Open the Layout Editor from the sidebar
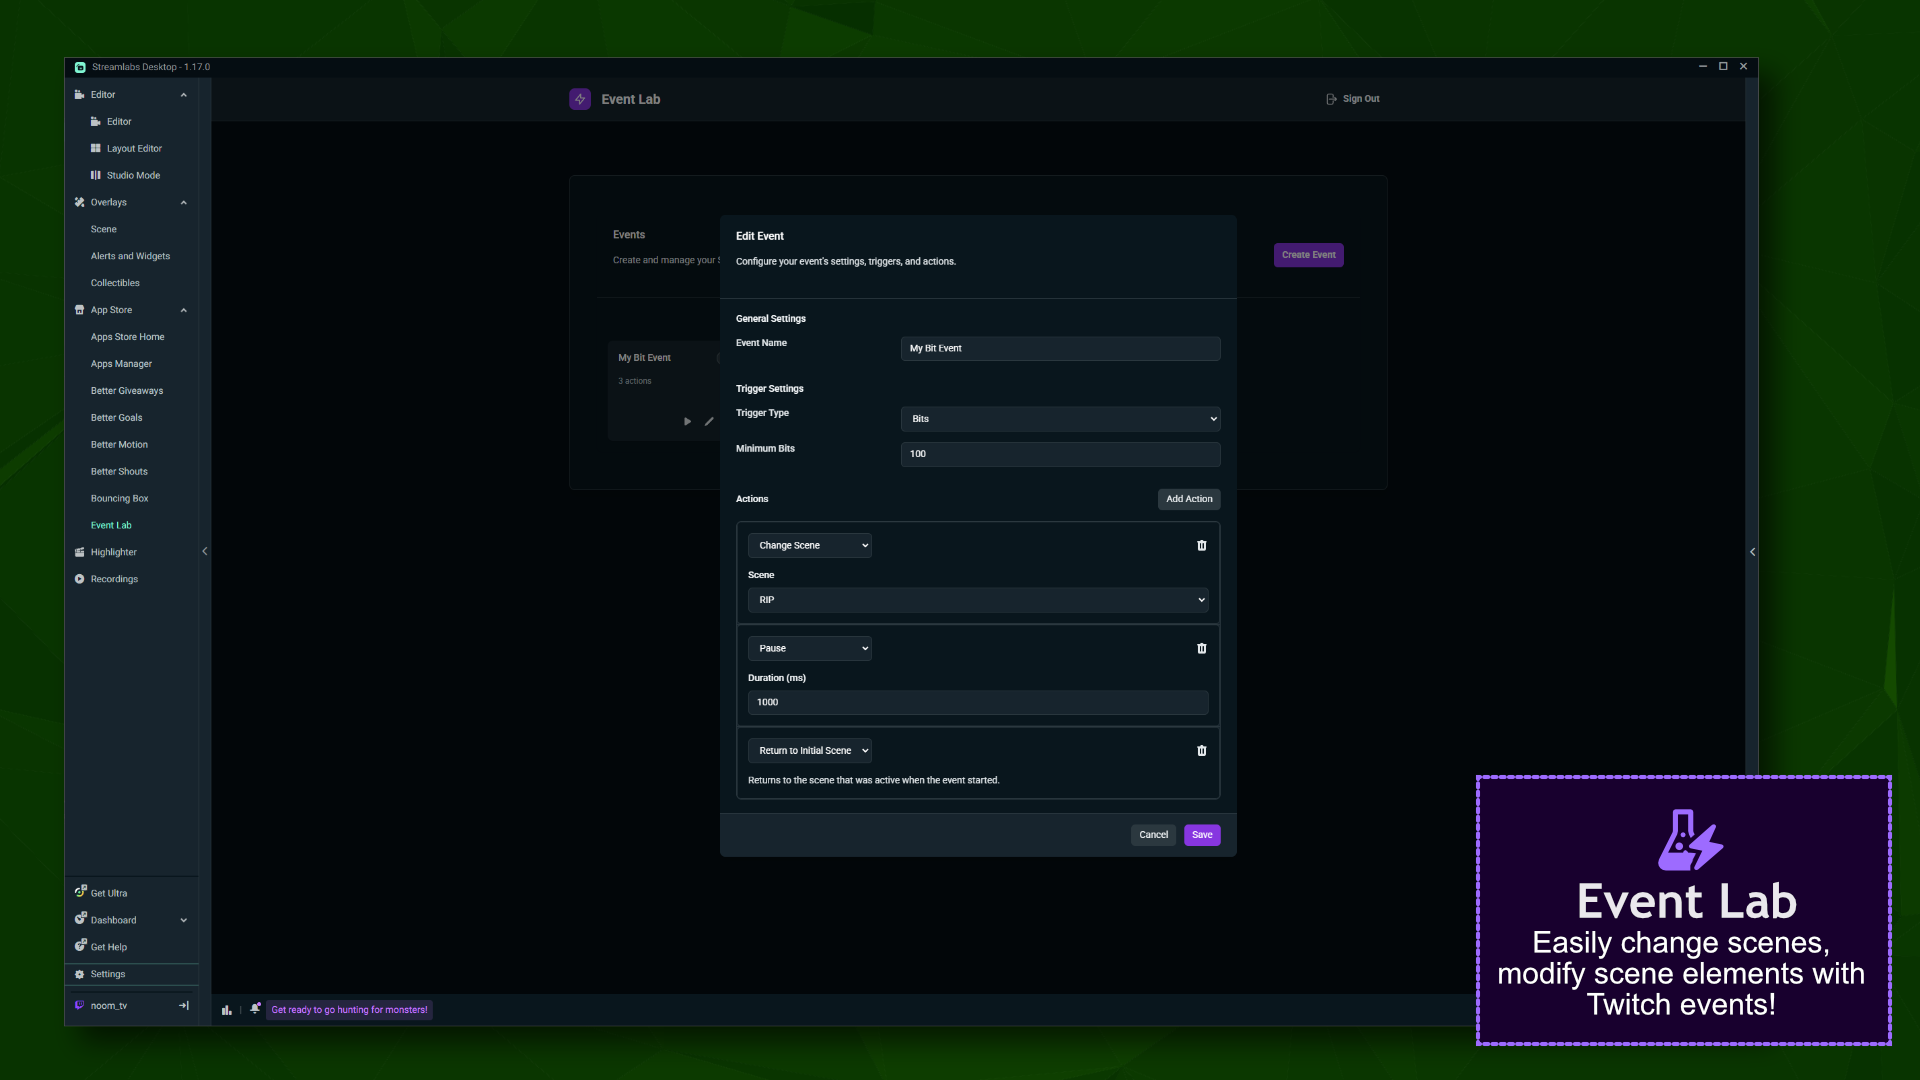Image resolution: width=1920 pixels, height=1080 pixels. tap(133, 148)
